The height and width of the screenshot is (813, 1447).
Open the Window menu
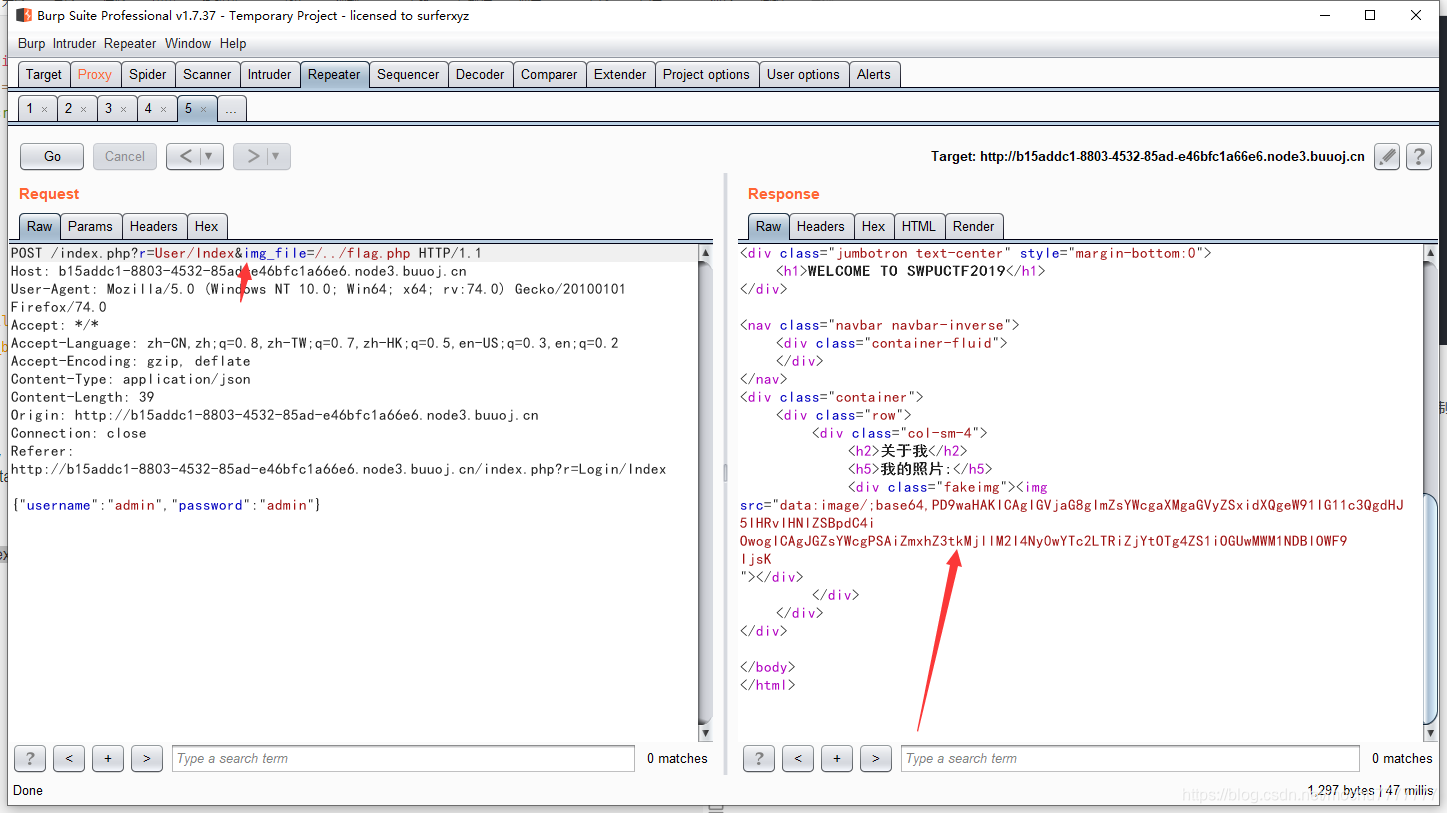pos(188,43)
